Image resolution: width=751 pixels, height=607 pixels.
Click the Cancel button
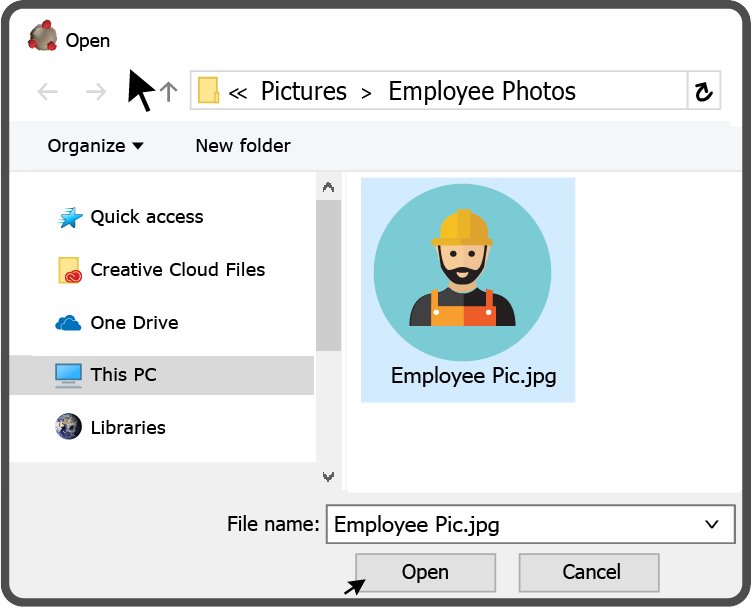tap(589, 573)
